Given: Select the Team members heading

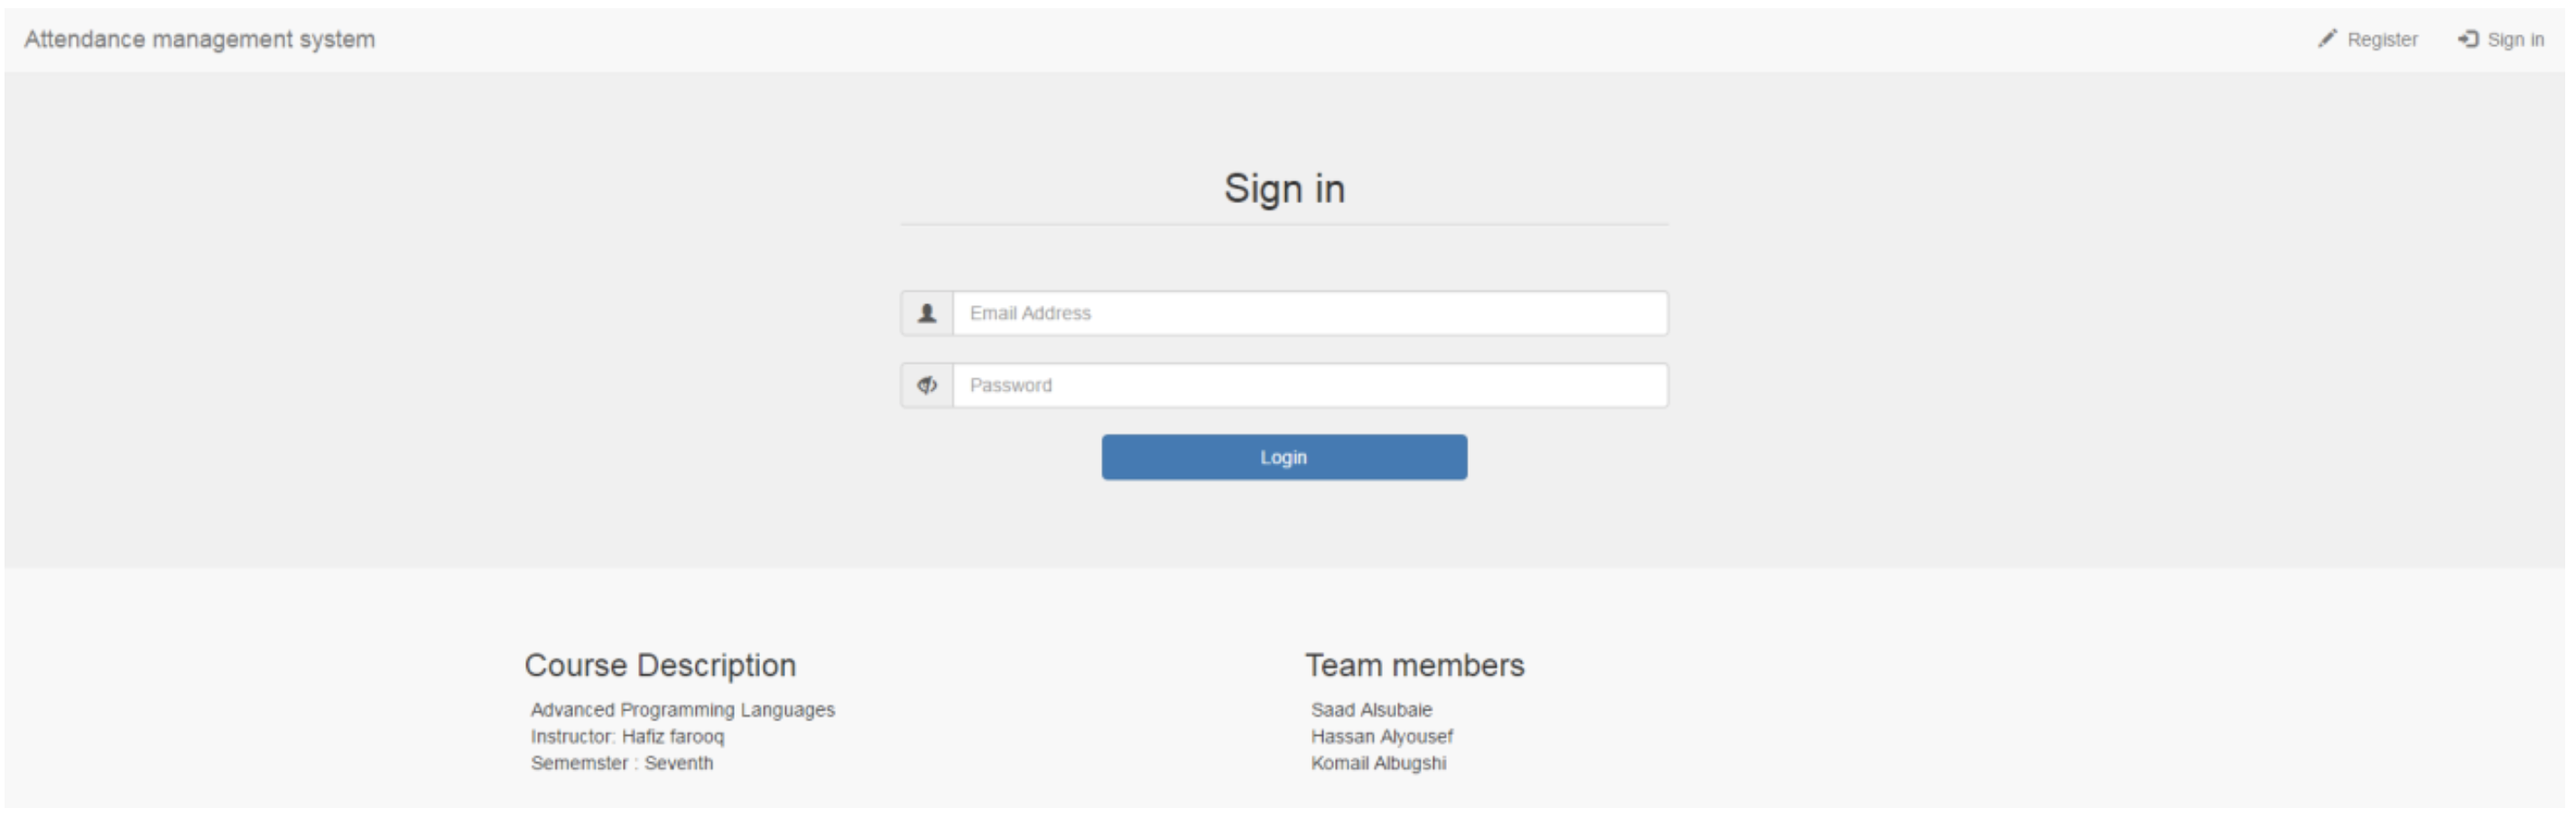Looking at the screenshot, I should [1414, 665].
